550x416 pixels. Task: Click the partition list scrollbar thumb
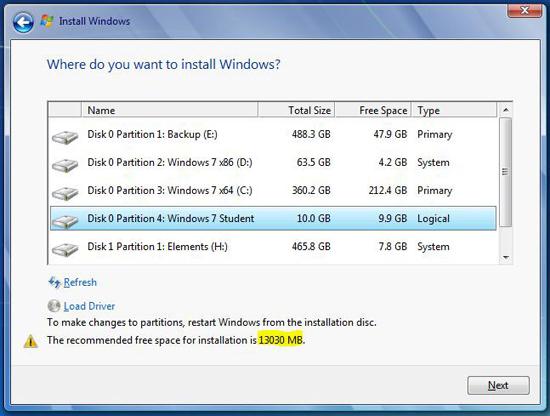tap(505, 172)
